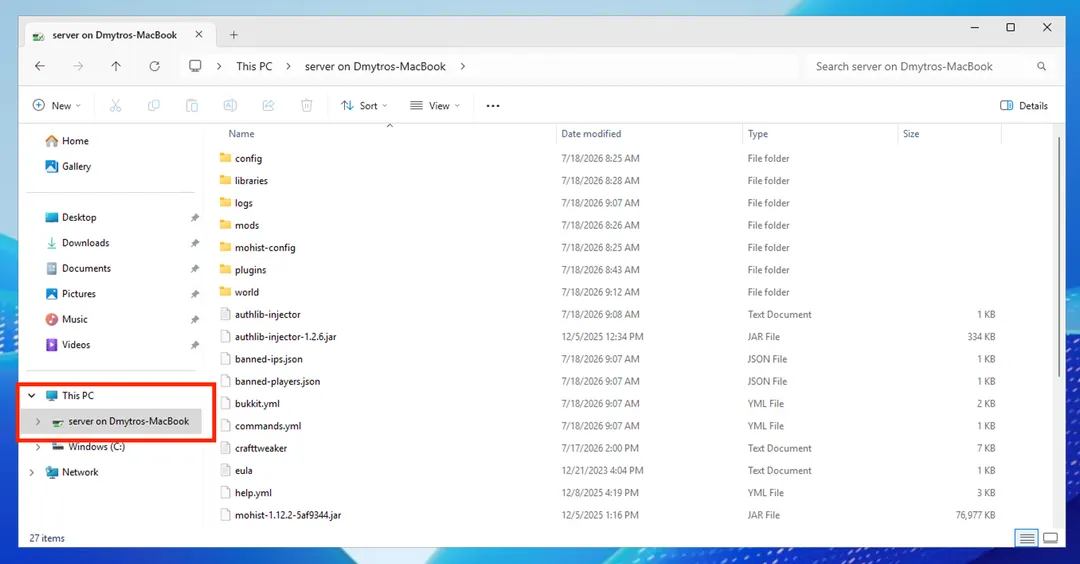Click the PC icon in address bar

tap(195, 66)
